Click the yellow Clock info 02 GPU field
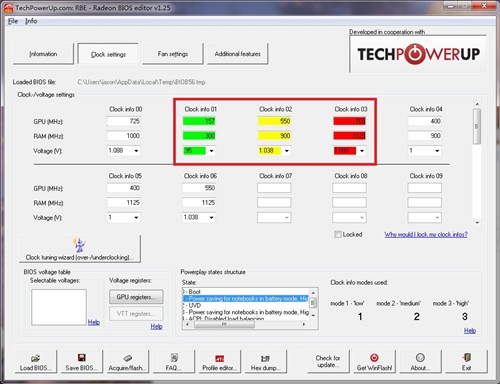 [274, 121]
